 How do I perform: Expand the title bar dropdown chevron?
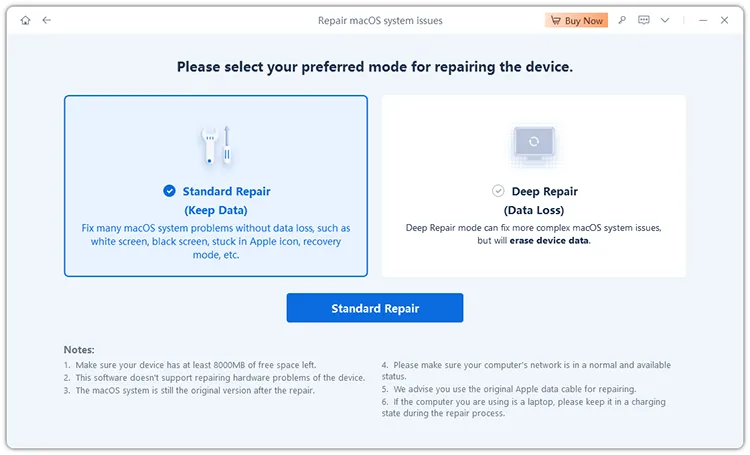click(x=665, y=20)
